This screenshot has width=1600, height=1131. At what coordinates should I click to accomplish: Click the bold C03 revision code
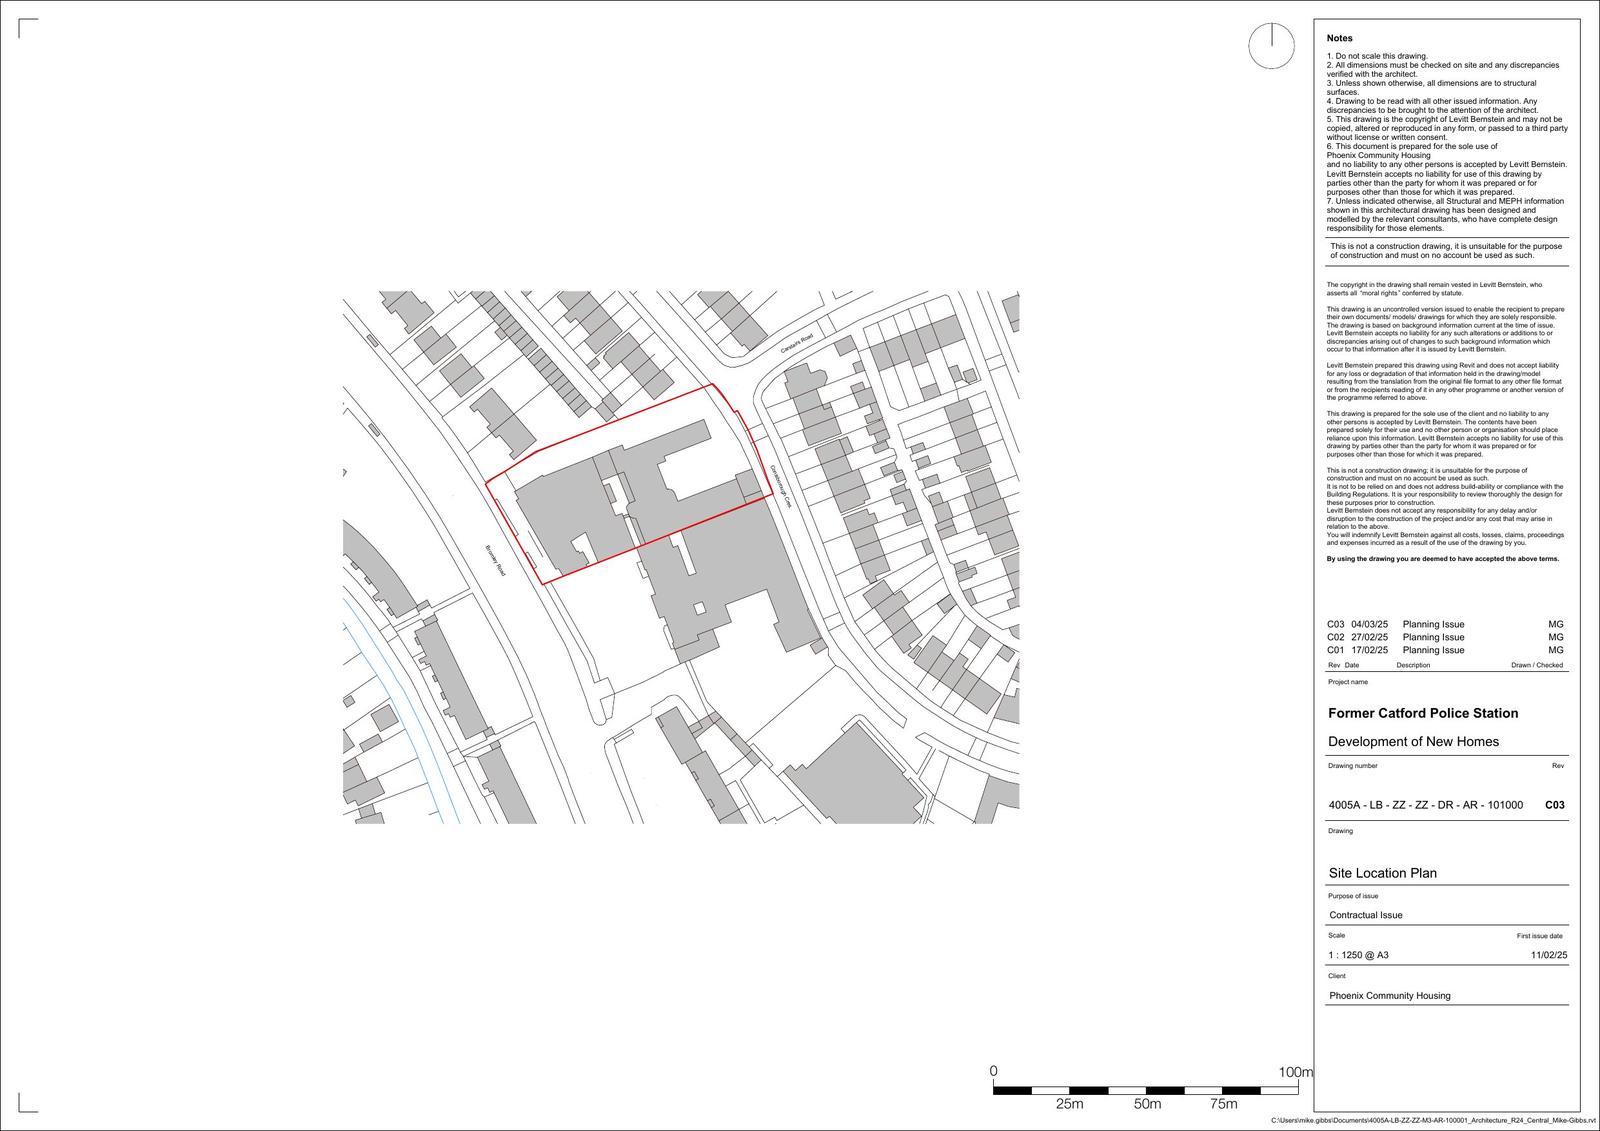pos(1555,805)
